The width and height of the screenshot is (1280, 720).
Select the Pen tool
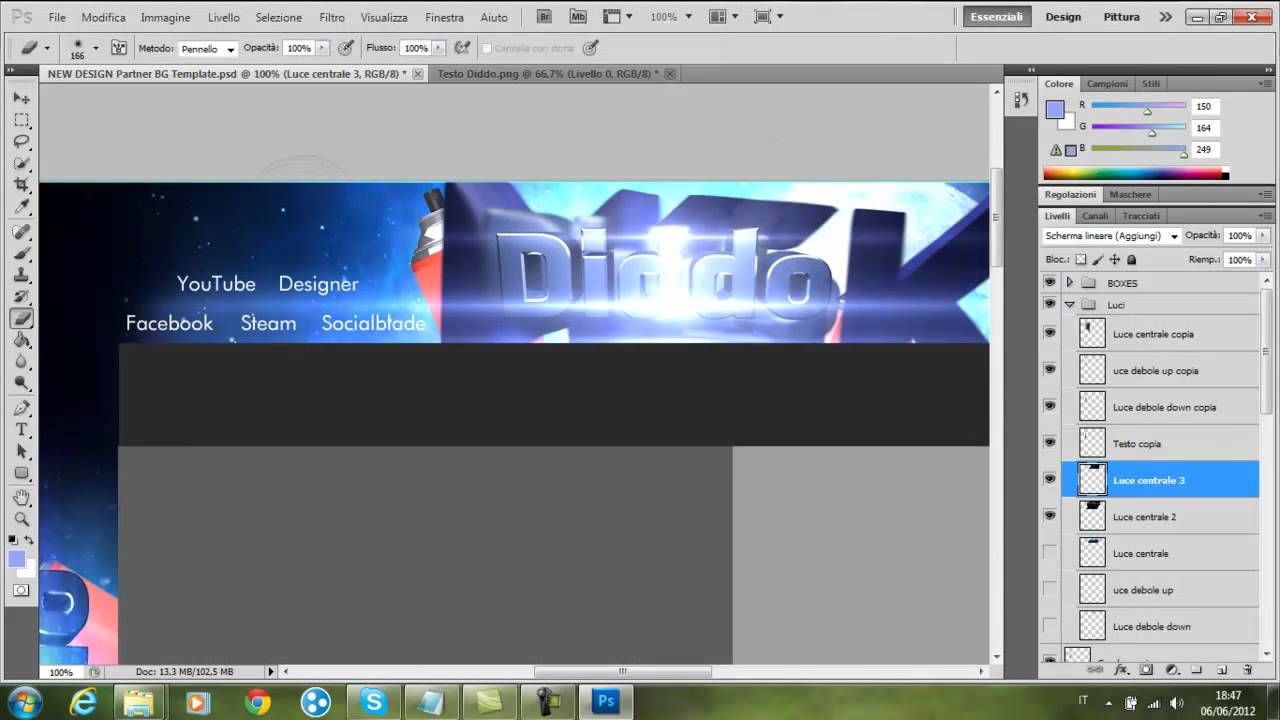pyautogui.click(x=22, y=408)
